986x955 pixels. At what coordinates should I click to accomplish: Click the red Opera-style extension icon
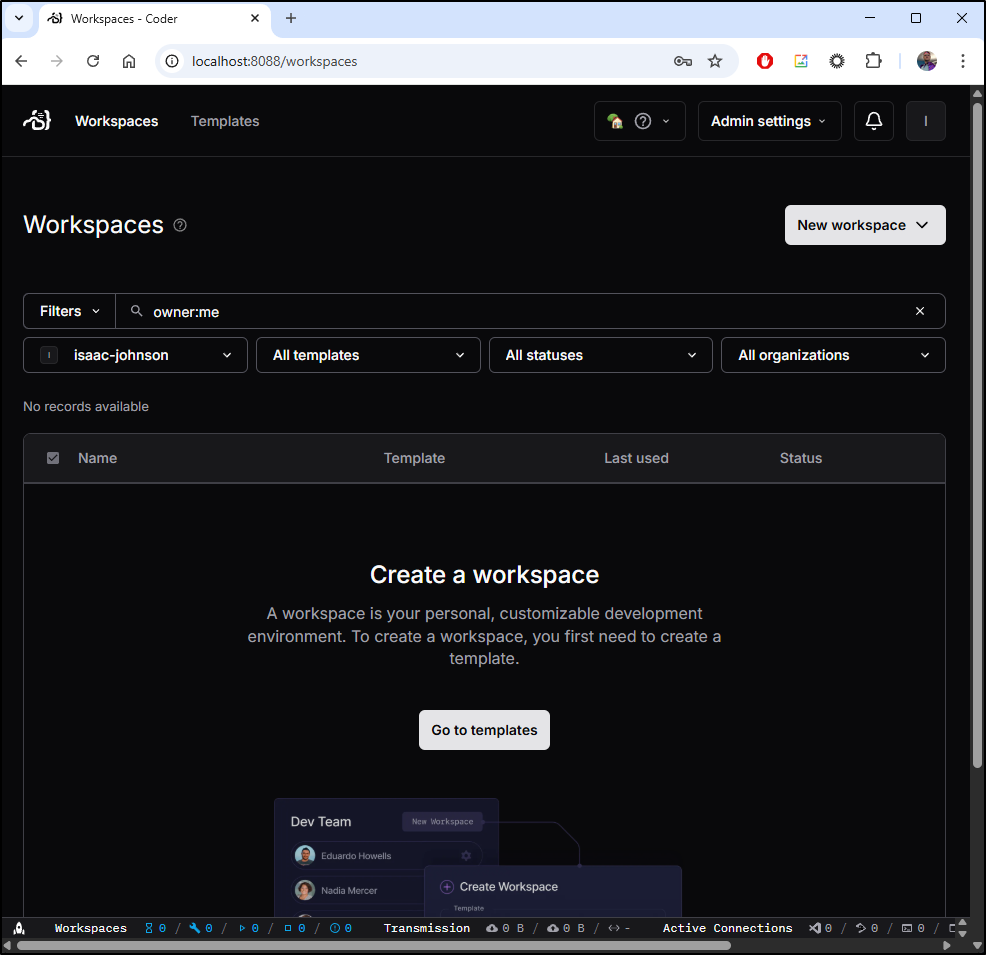(x=765, y=61)
